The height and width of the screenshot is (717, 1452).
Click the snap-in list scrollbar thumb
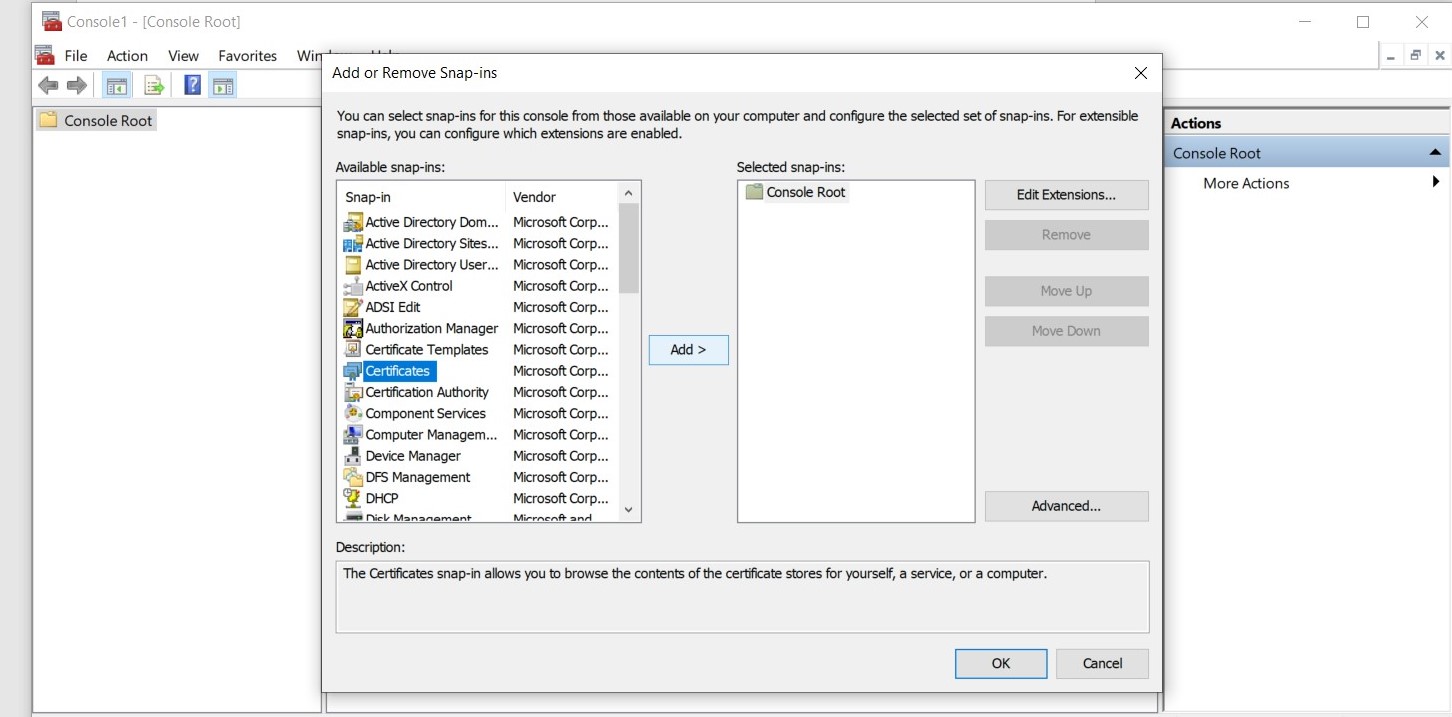[628, 248]
